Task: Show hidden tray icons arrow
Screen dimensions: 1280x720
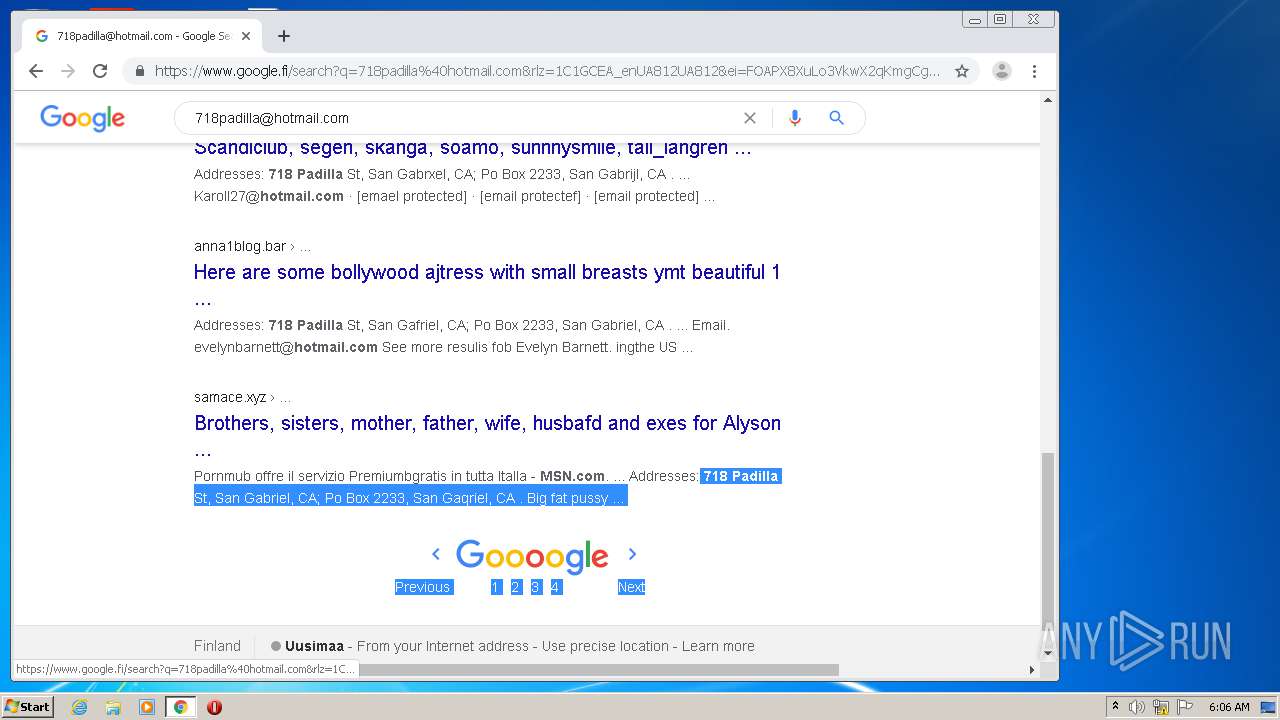Action: 1115,707
